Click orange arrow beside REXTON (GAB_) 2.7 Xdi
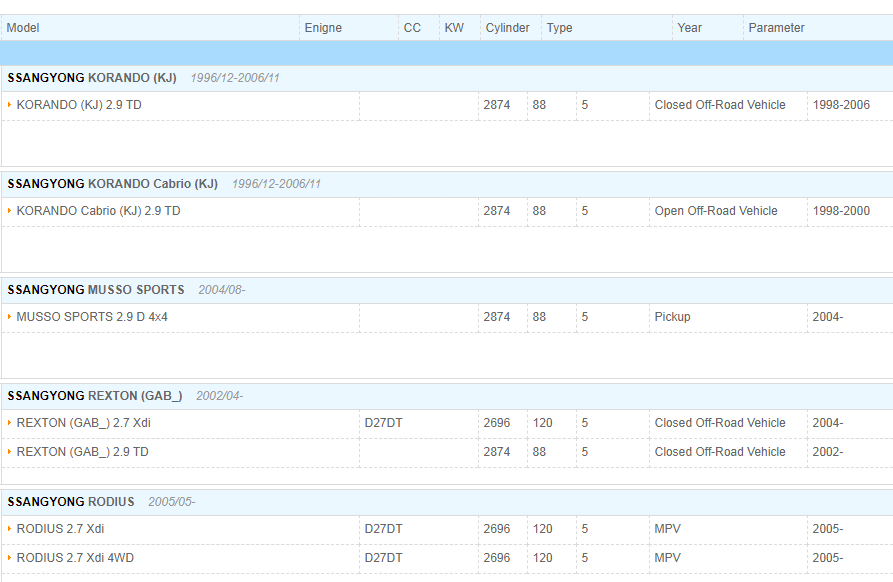 click(x=9, y=423)
